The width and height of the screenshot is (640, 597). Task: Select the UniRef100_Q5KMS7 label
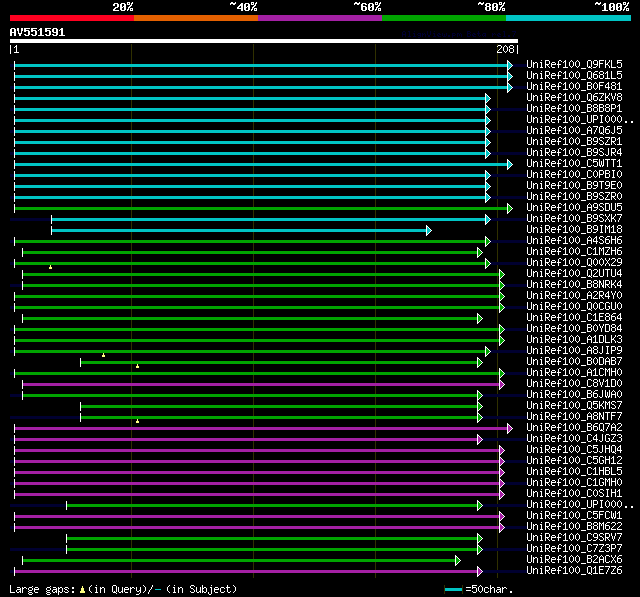point(574,406)
